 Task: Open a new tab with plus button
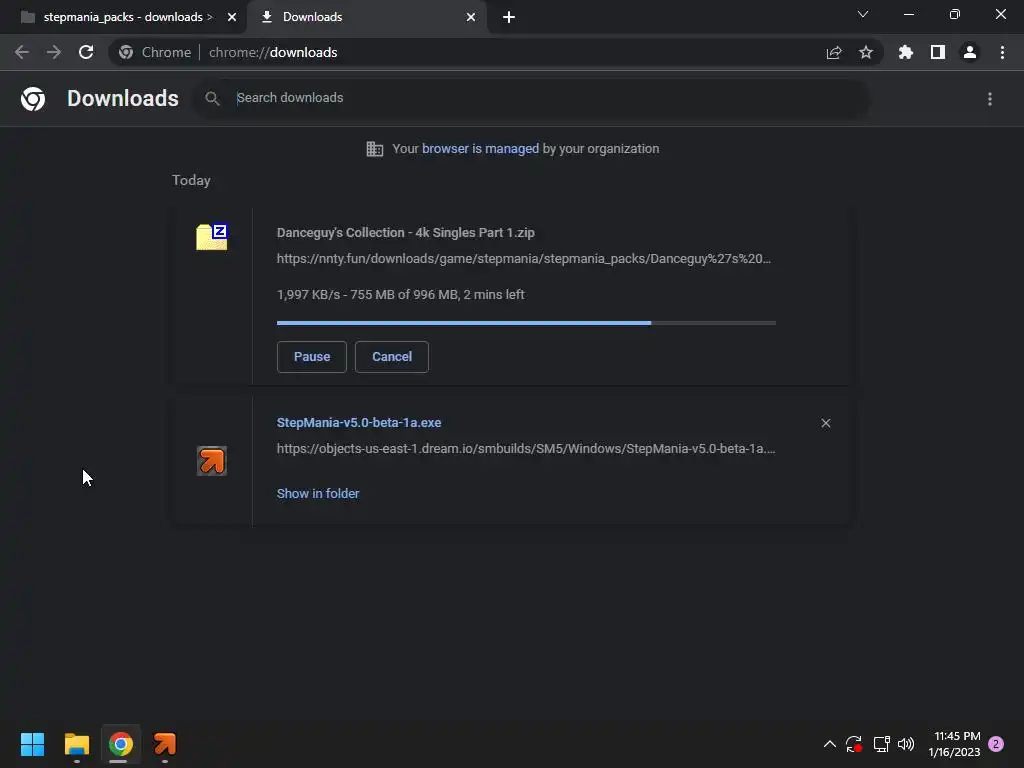coord(509,17)
